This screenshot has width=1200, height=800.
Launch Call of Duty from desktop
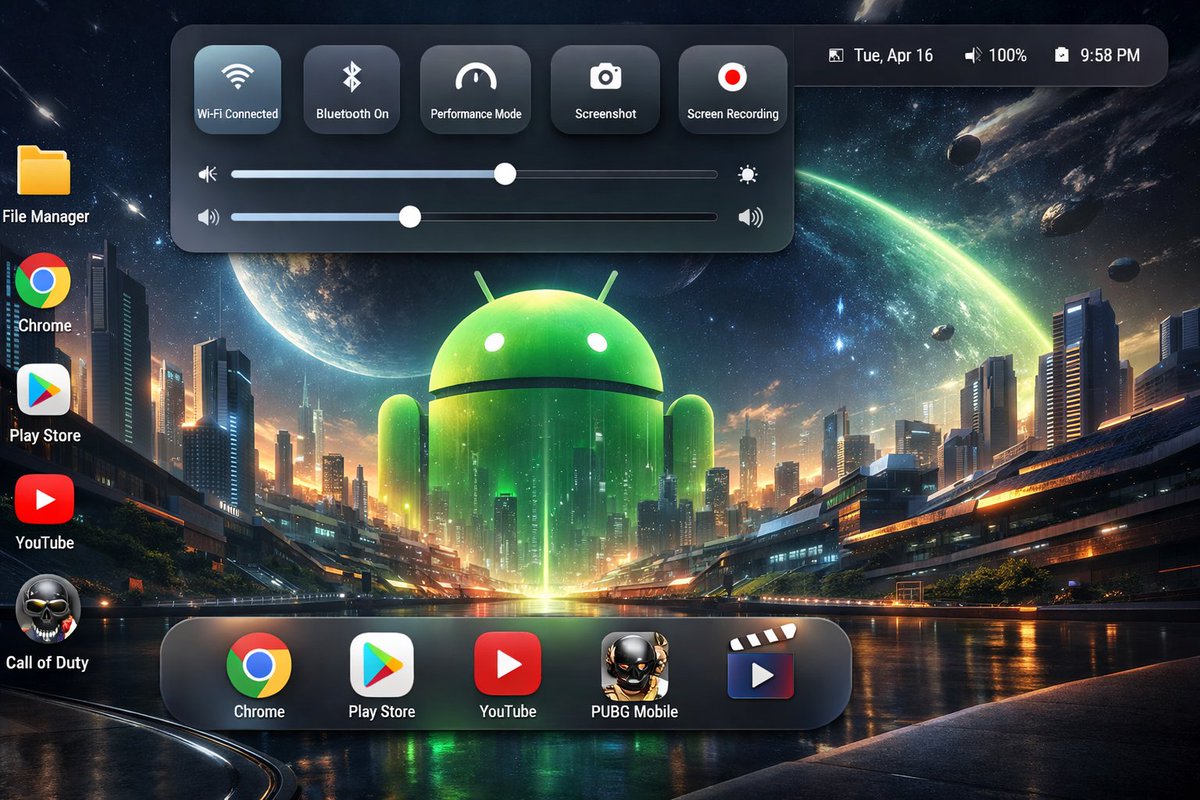(47, 622)
